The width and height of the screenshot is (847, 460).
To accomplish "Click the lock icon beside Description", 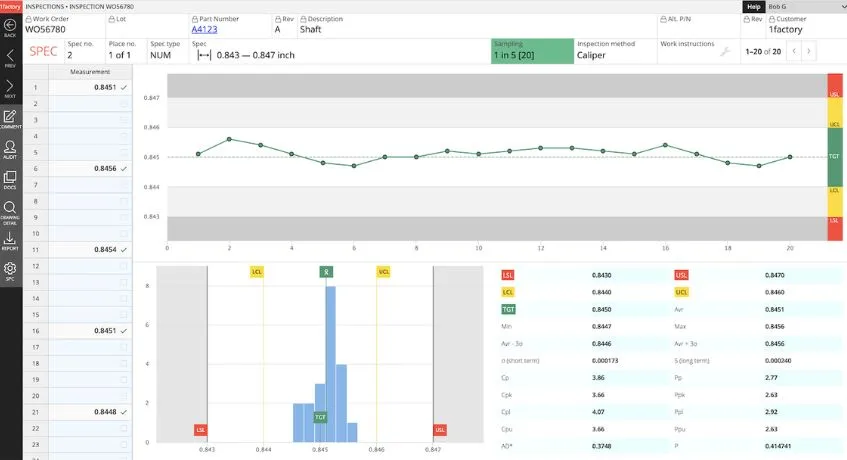I will click(304, 19).
